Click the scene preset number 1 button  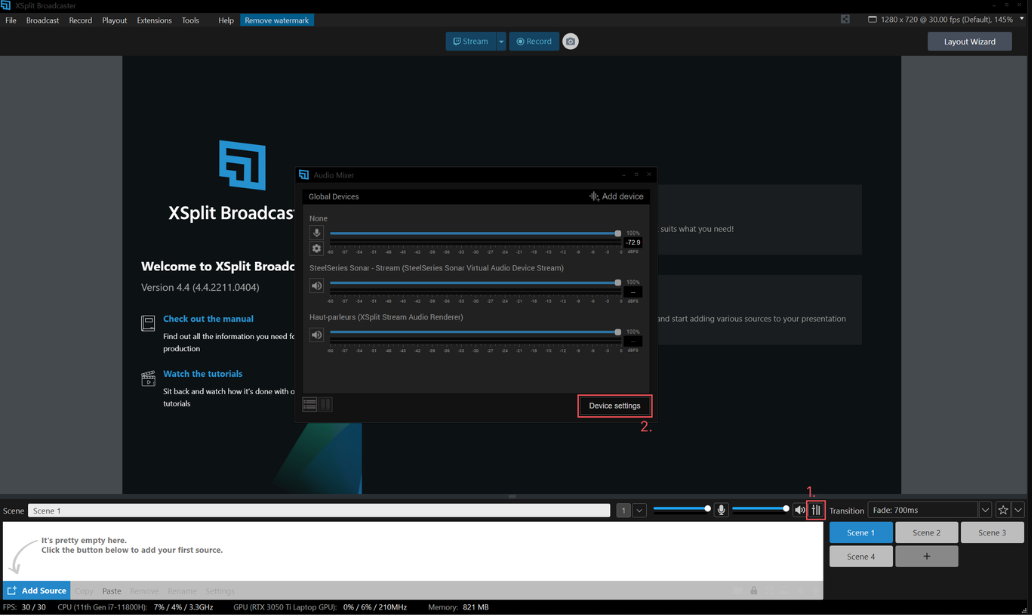click(x=623, y=510)
